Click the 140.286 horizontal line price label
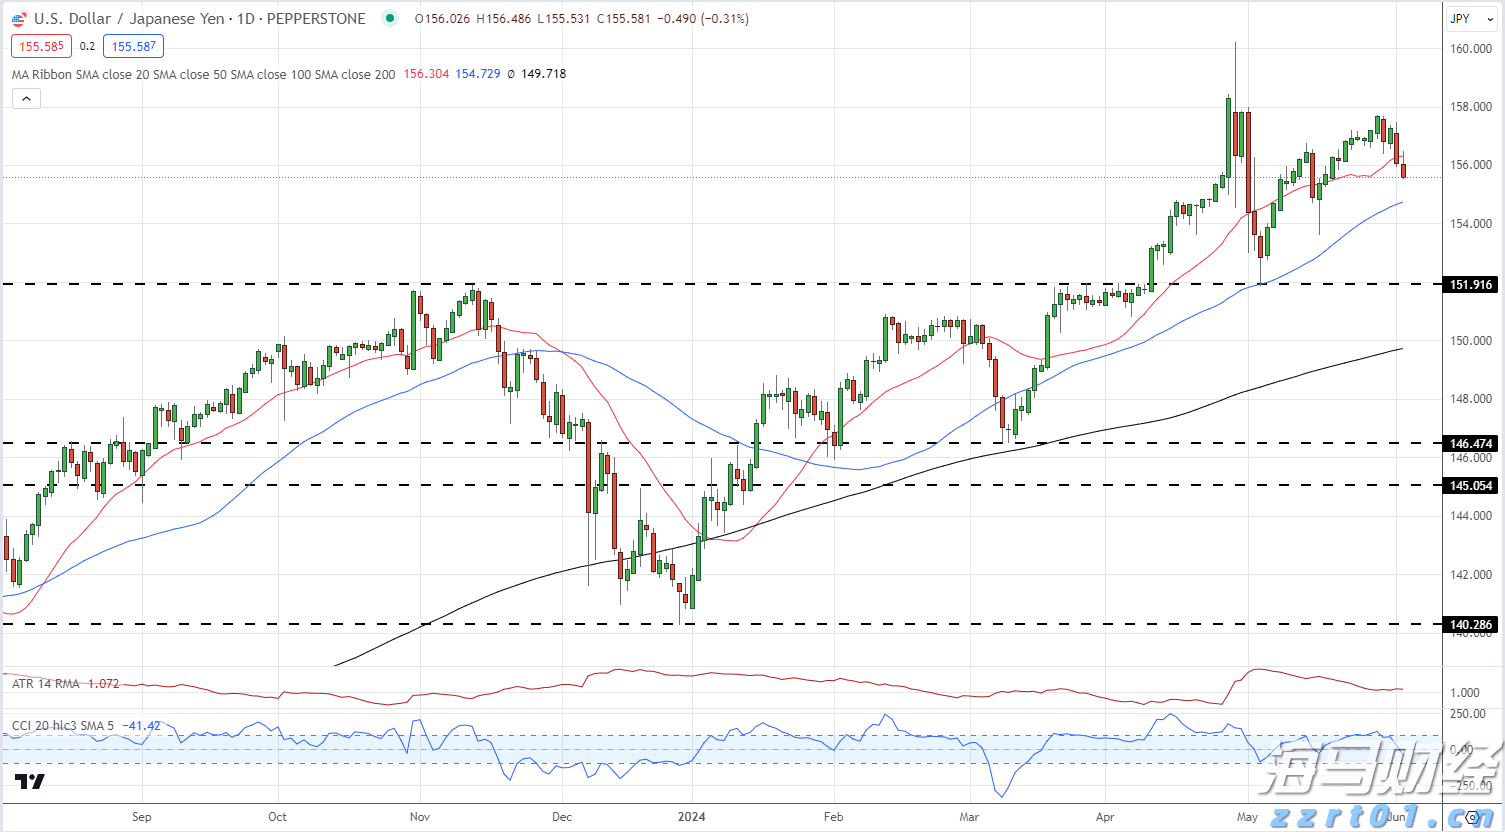1505x832 pixels. coord(1471,625)
